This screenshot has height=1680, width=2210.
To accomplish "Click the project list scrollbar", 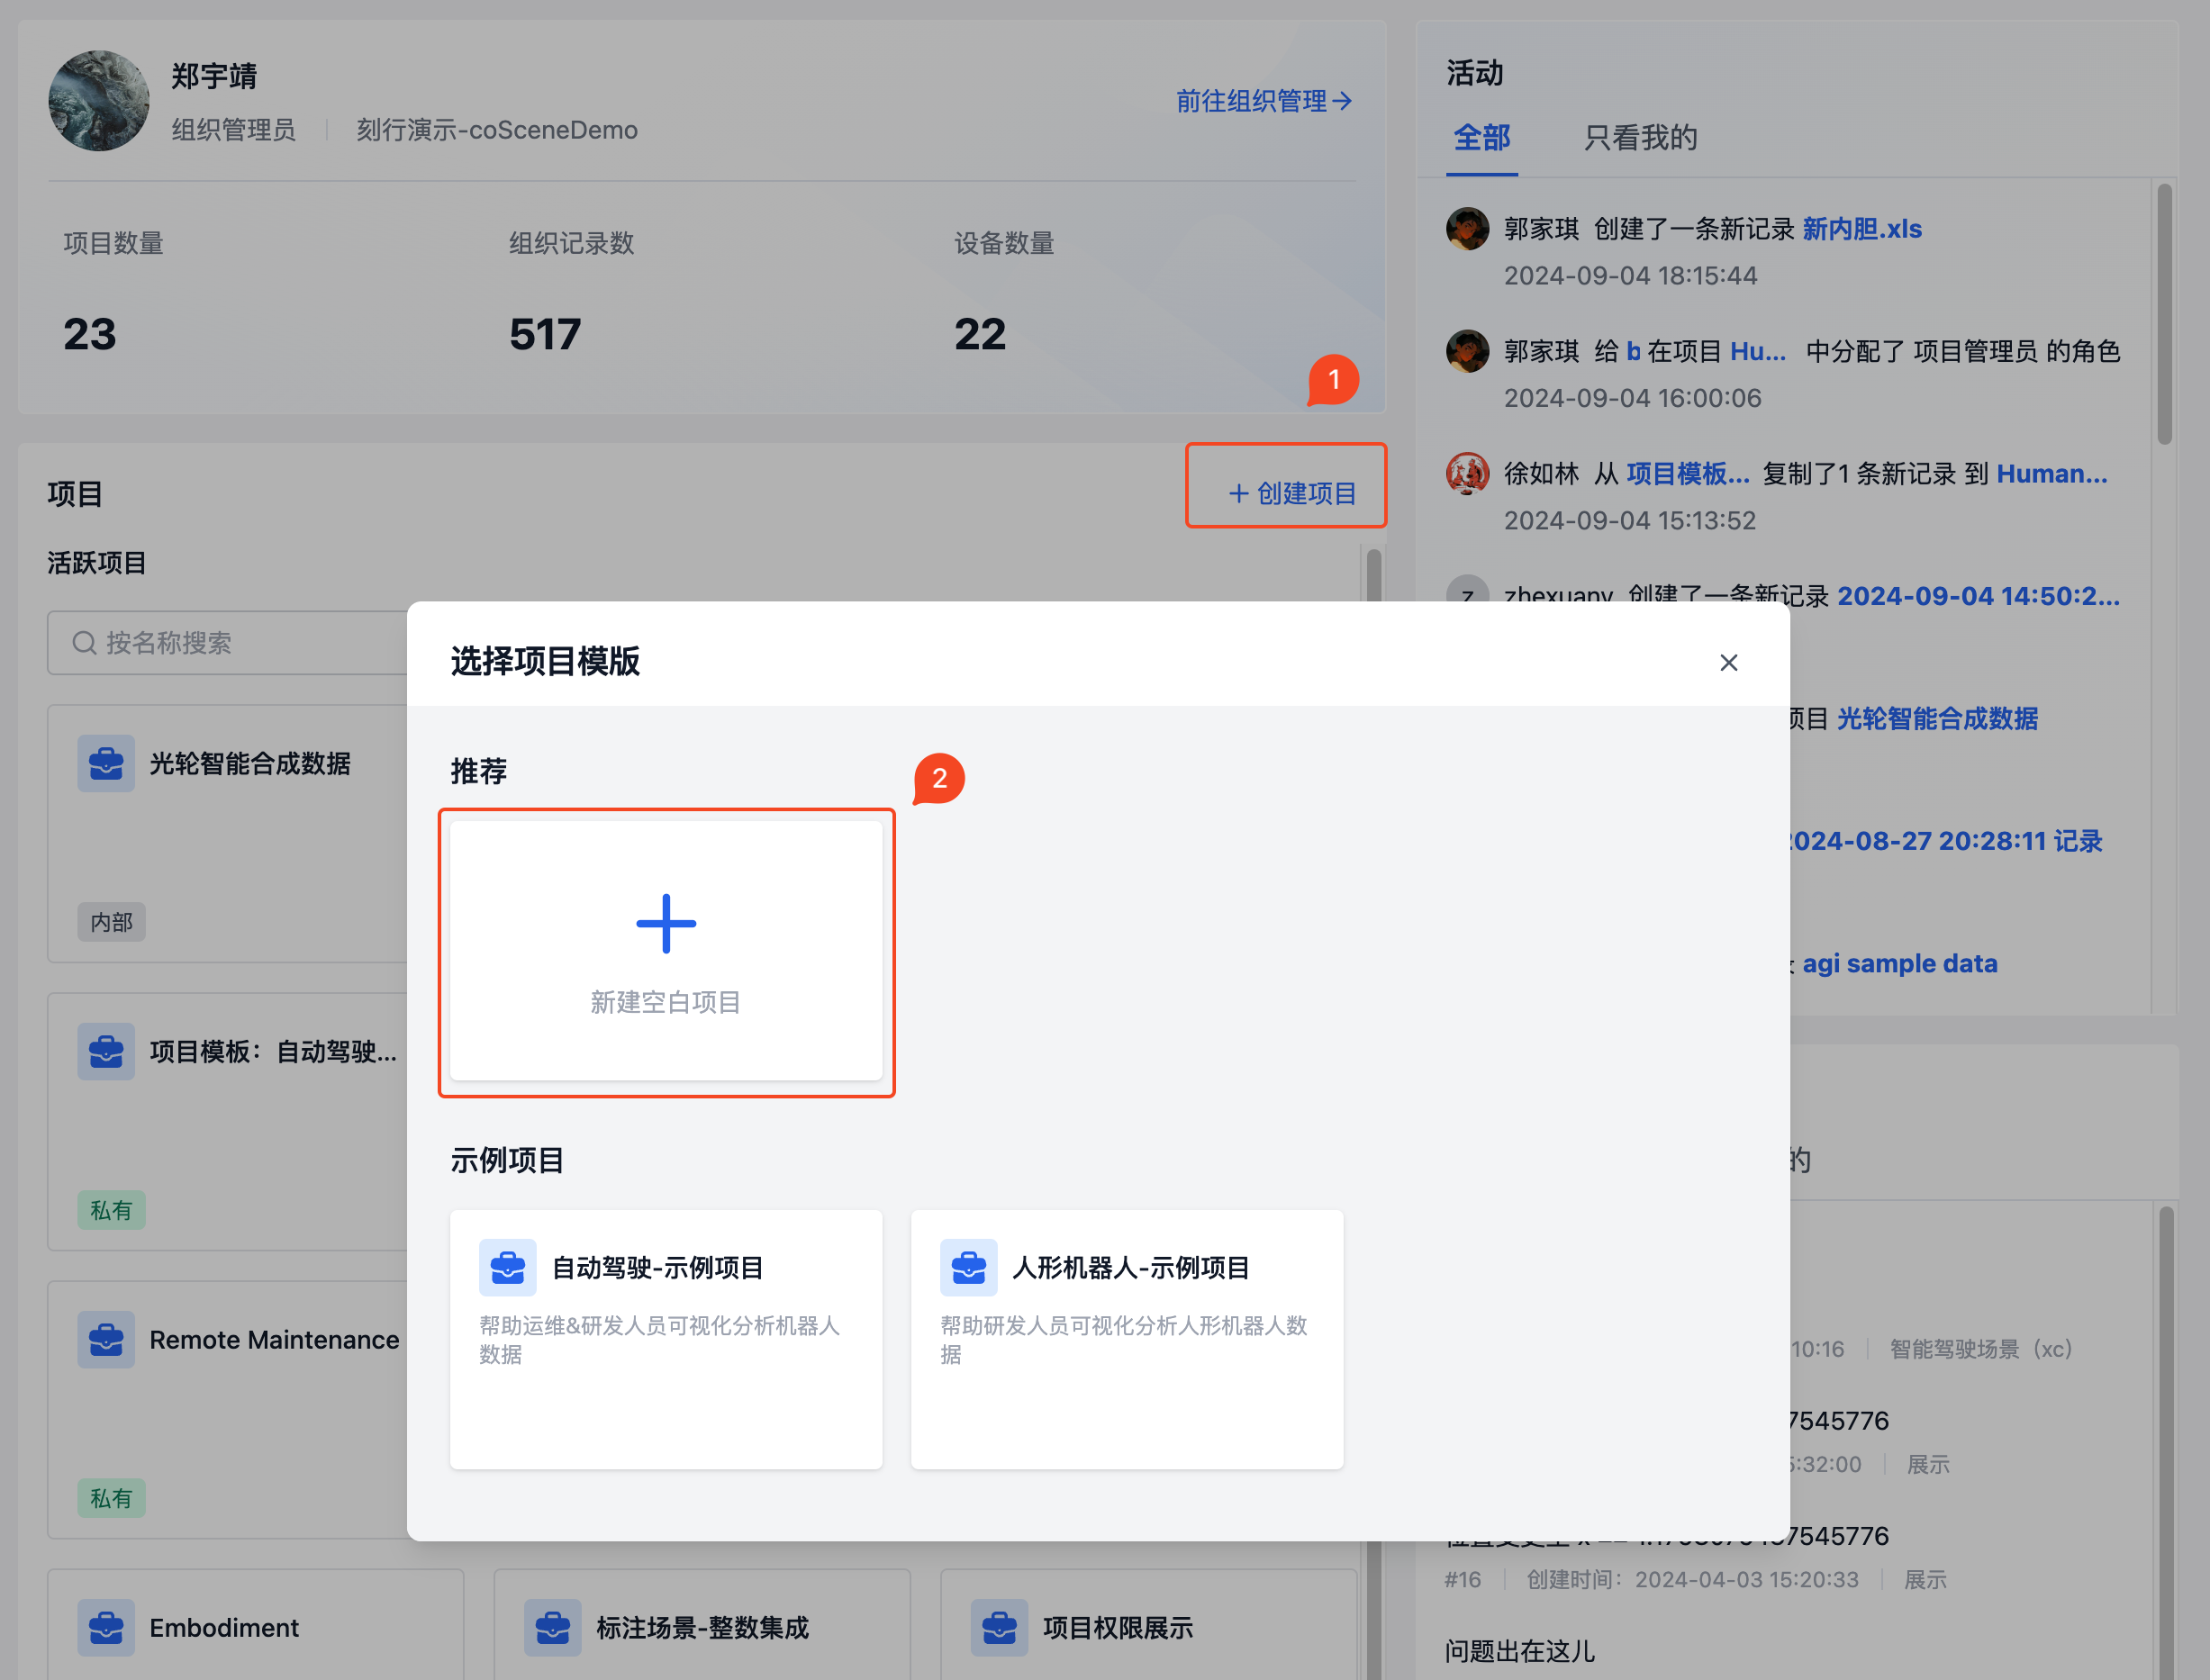I will (1374, 574).
